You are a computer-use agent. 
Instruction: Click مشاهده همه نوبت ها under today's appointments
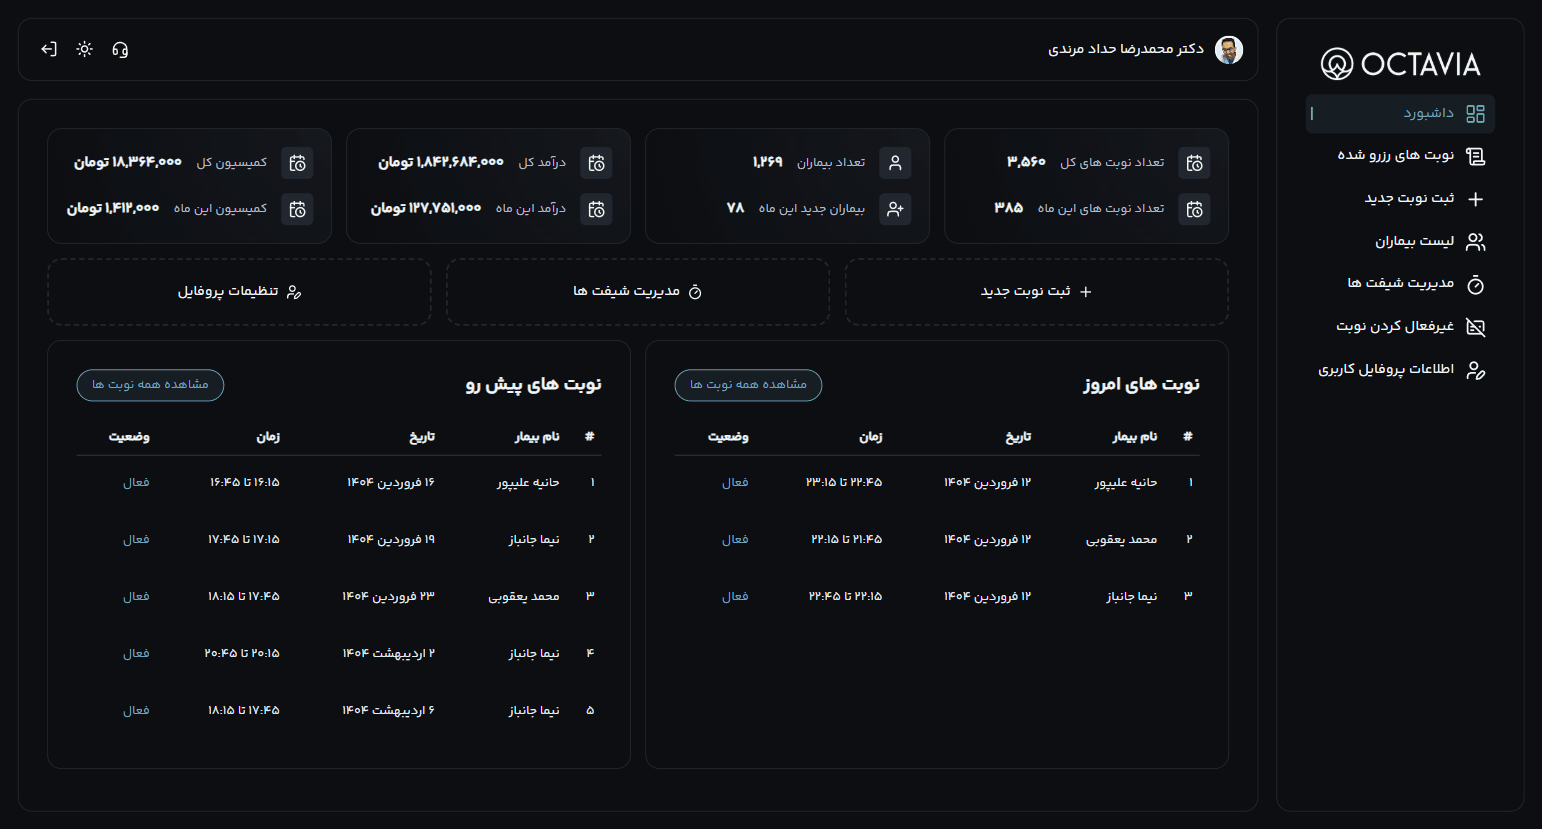[x=748, y=385]
